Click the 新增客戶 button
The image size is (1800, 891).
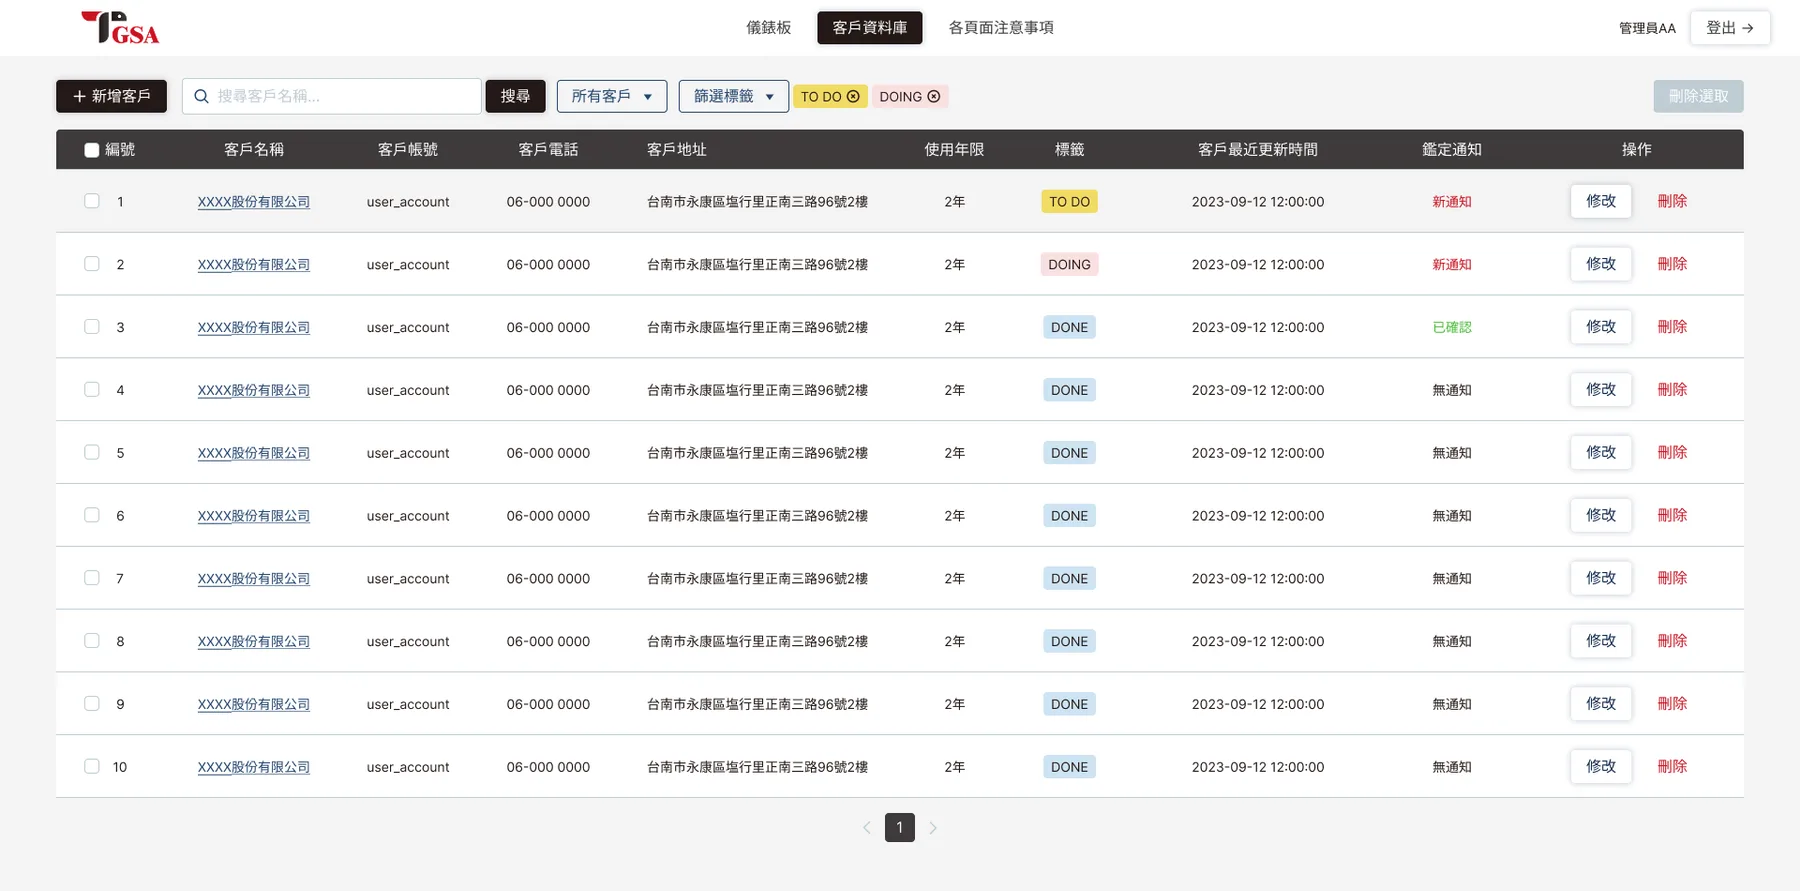tap(111, 96)
